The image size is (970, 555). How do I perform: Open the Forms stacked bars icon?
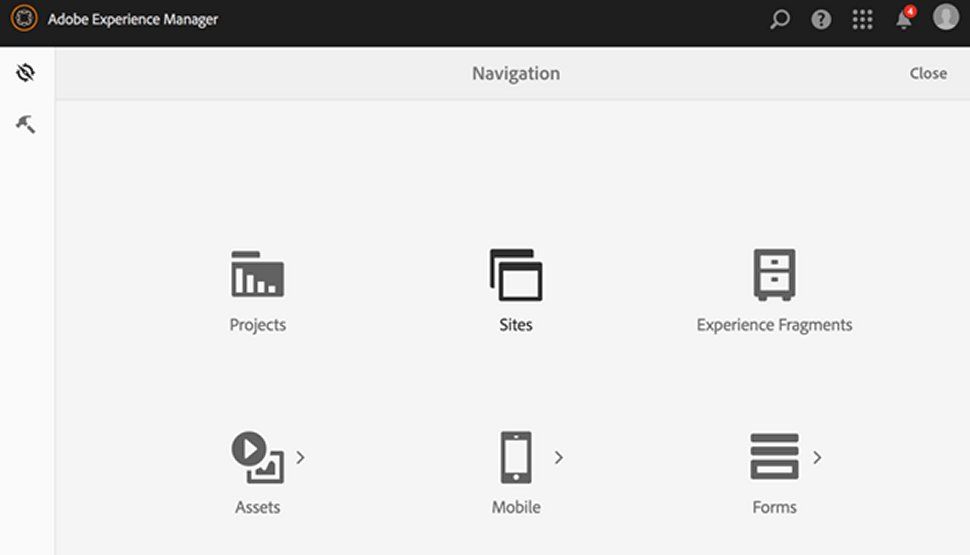coord(775,457)
